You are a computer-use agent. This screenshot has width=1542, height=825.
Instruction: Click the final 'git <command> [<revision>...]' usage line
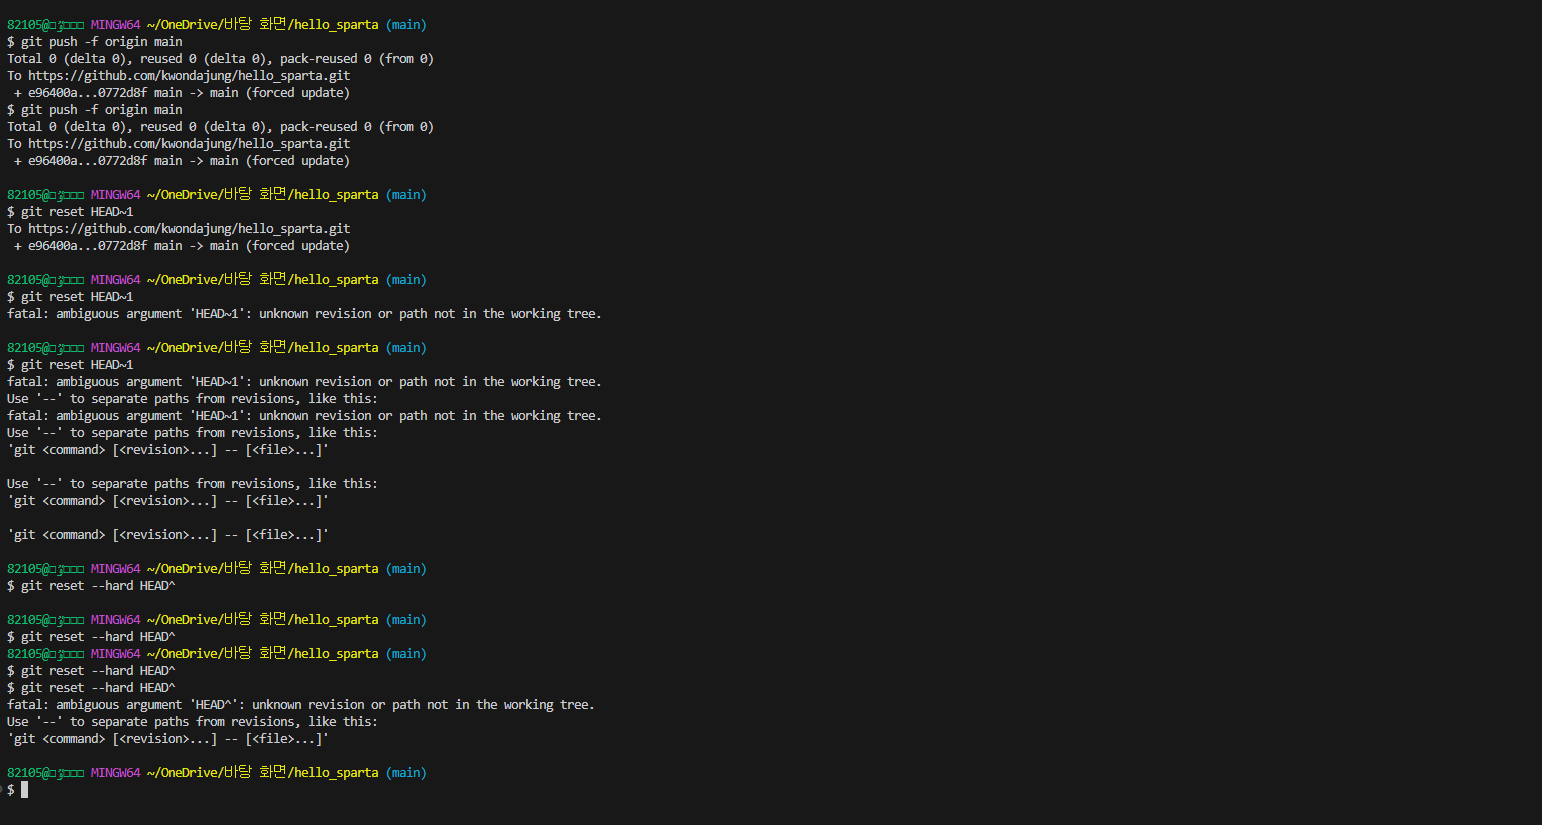(168, 739)
